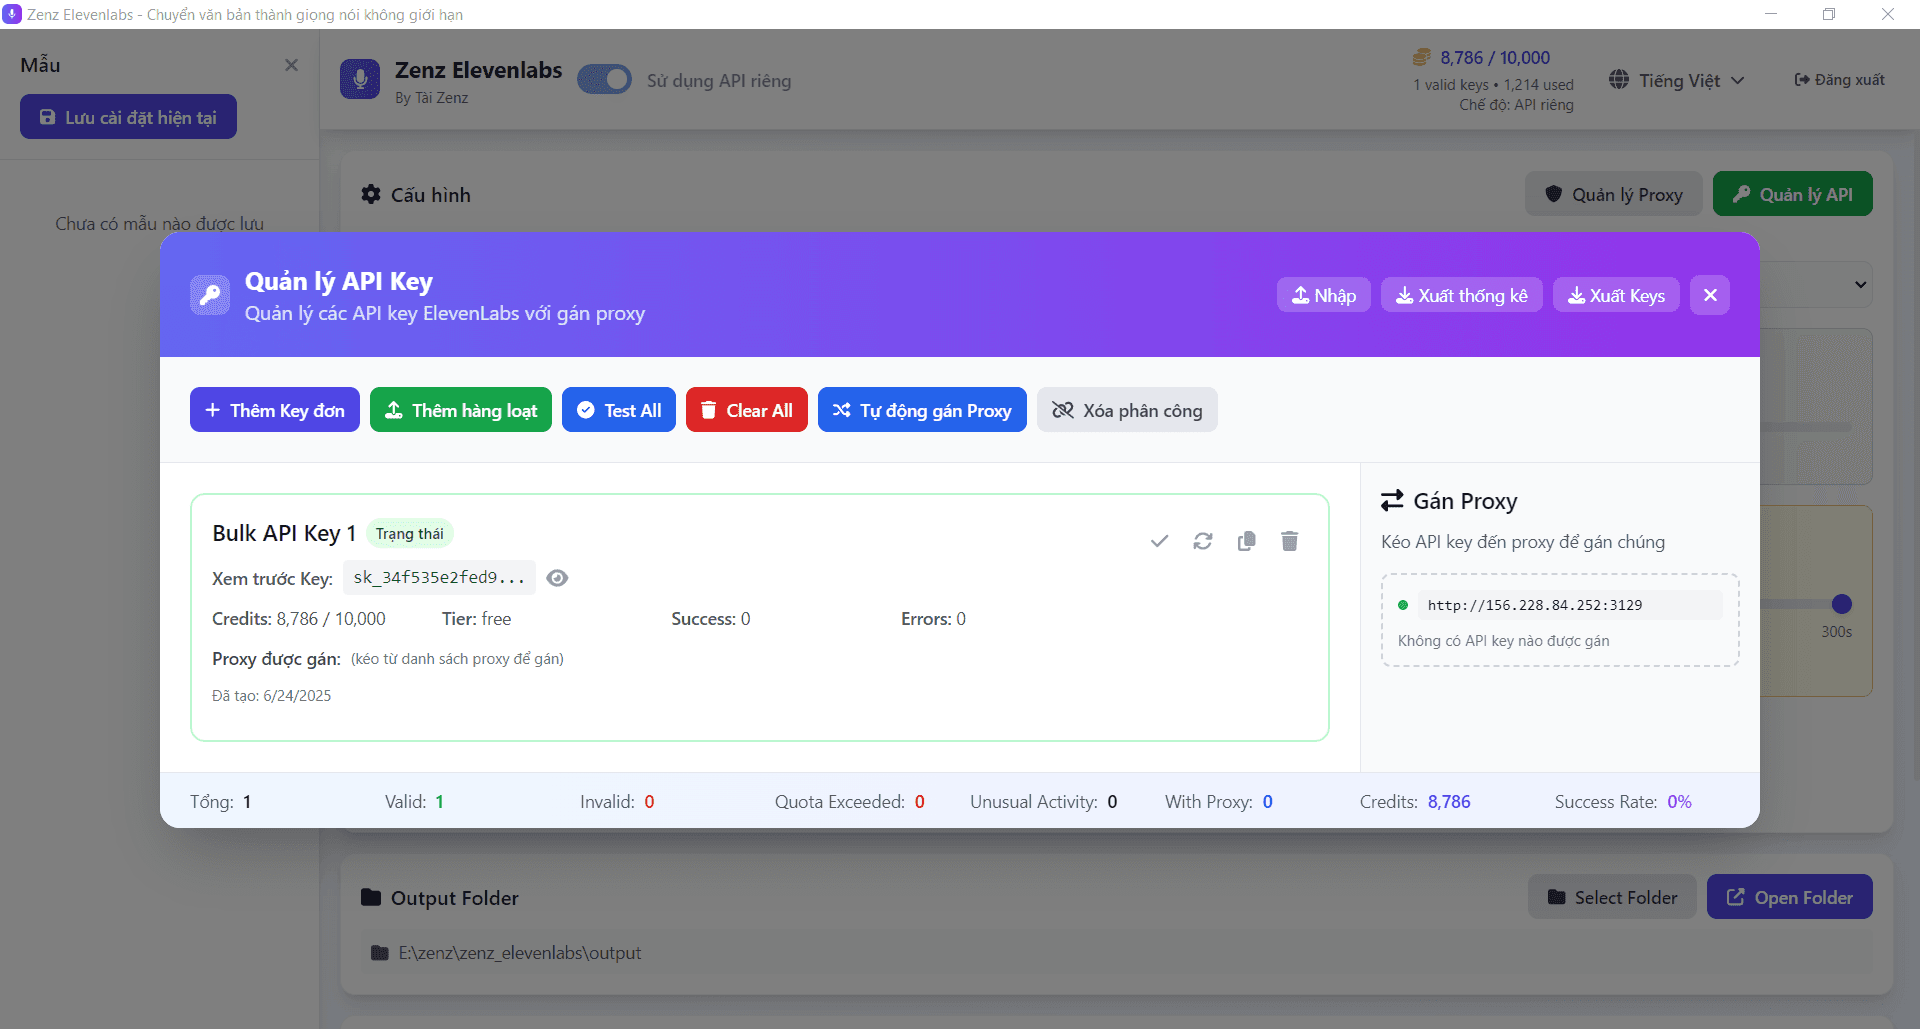Screen dimensions: 1920x1029
Task: Click the credits 8,786 / 10,000 counter
Action: (x=1495, y=58)
